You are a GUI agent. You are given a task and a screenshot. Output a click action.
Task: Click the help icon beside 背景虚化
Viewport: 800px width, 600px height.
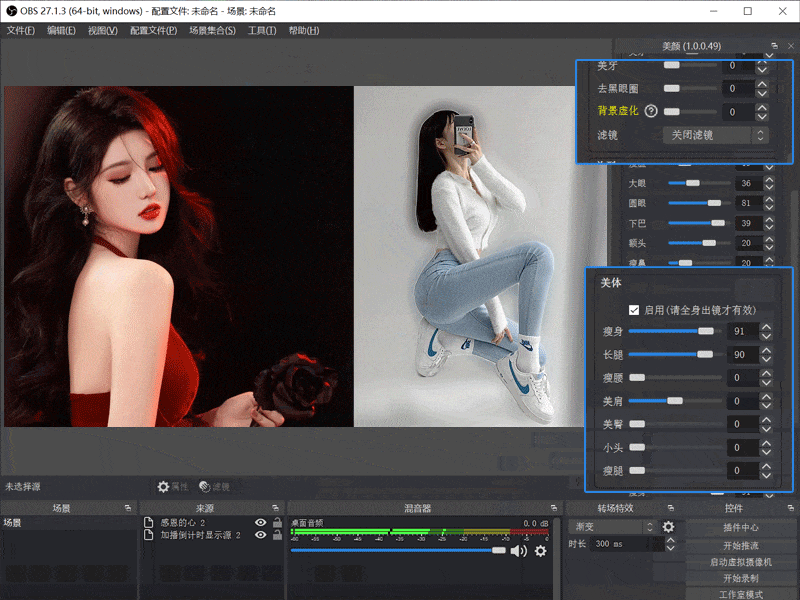(x=652, y=111)
